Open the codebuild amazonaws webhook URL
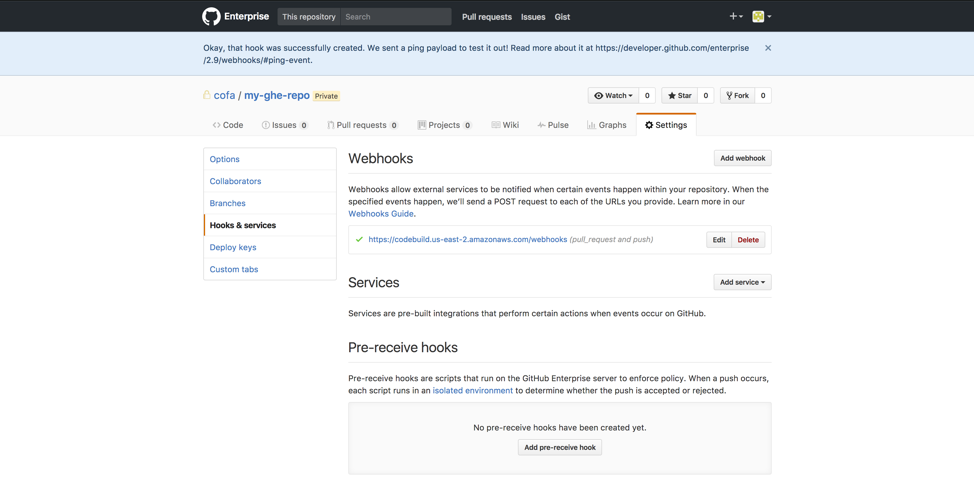This screenshot has width=974, height=493. click(468, 239)
